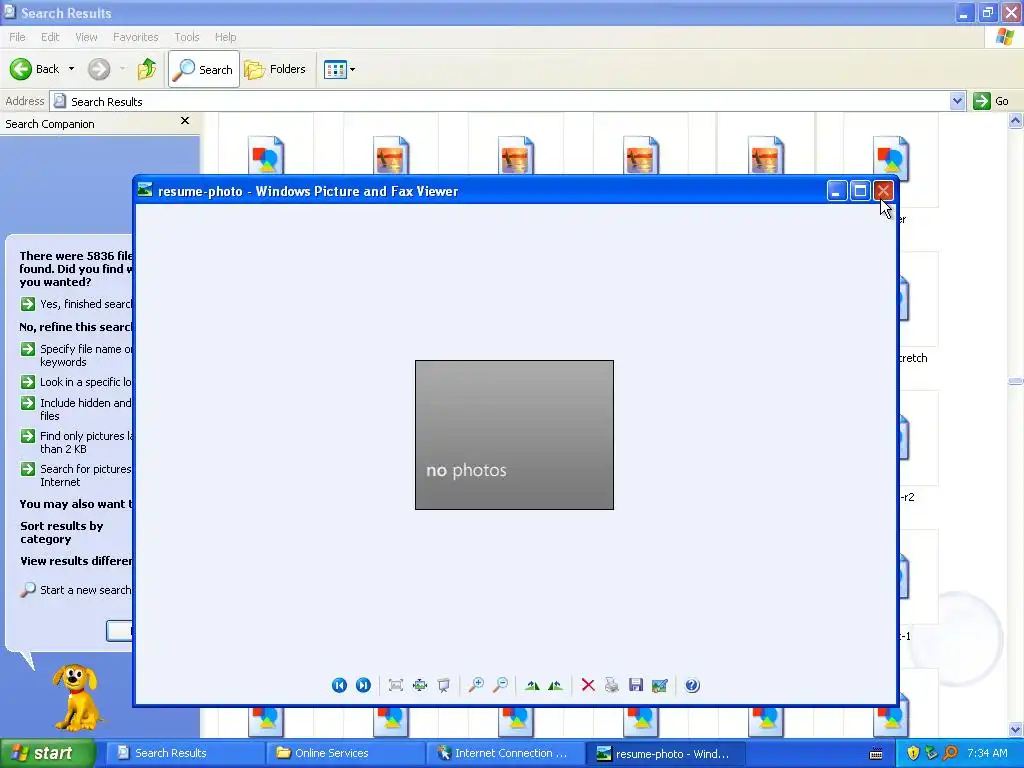This screenshot has width=1024, height=768.
Task: Switch to Online Services taskbar button
Action: (345, 753)
